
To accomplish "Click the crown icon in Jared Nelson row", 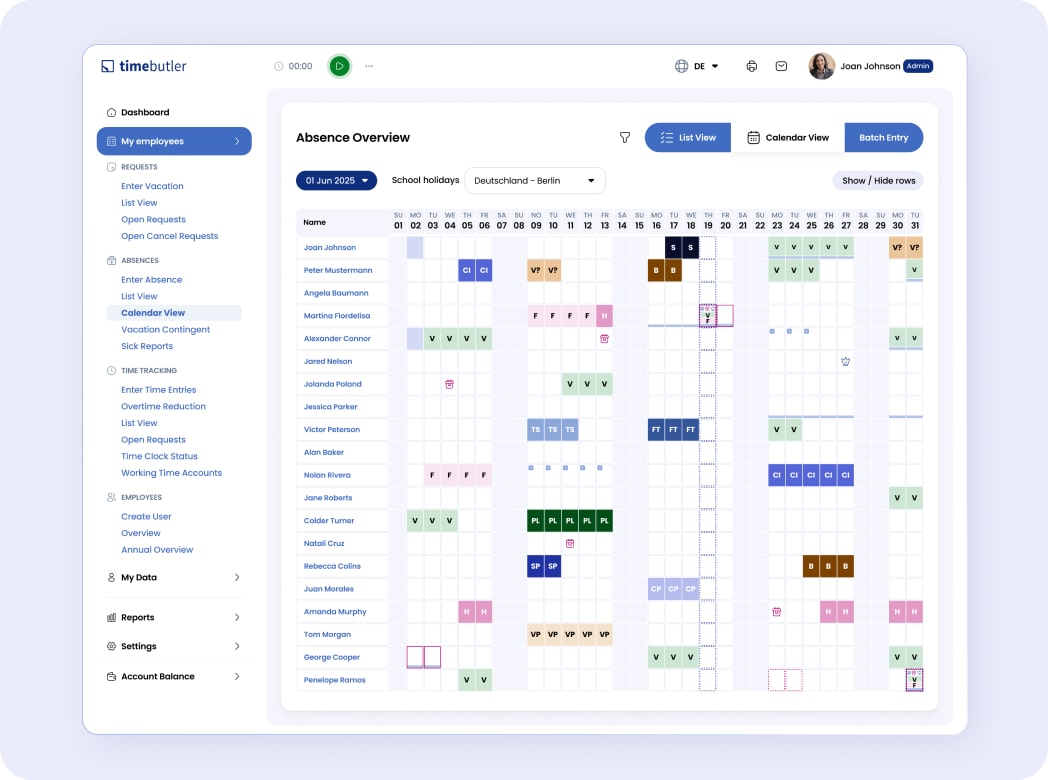I will pyautogui.click(x=845, y=361).
